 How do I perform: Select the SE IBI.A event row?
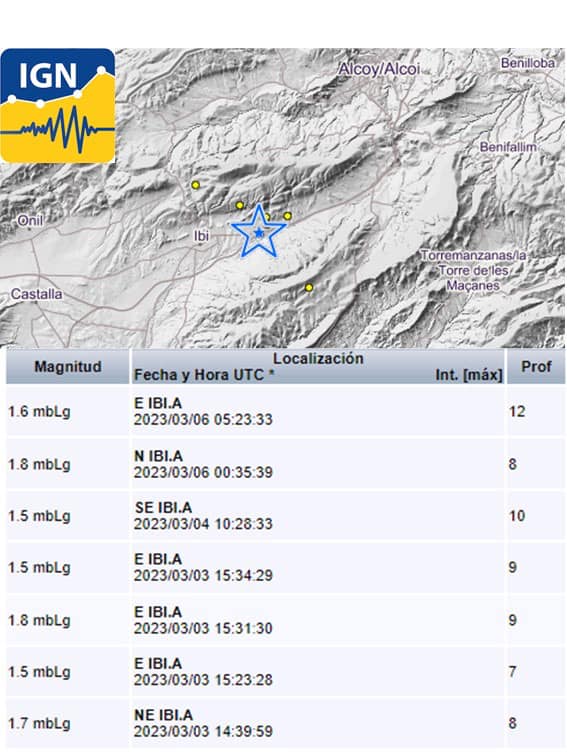coord(284,515)
